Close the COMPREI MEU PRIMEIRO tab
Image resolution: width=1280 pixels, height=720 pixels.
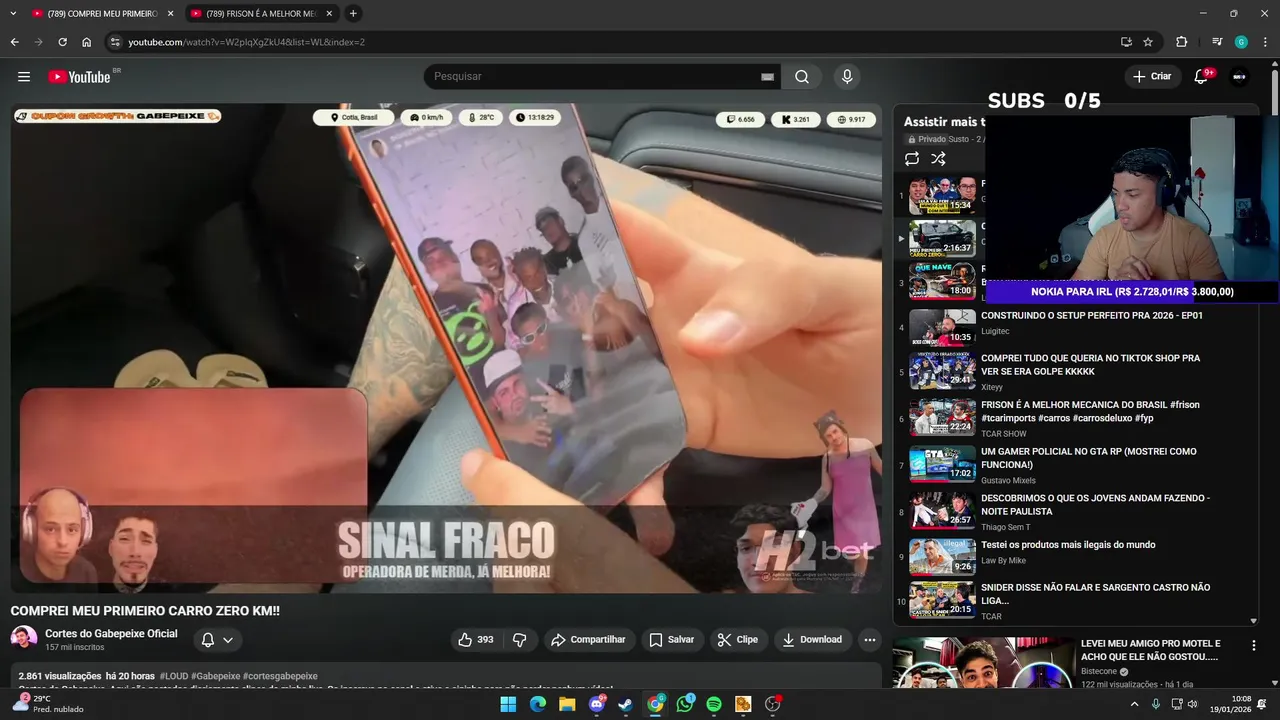(x=170, y=14)
